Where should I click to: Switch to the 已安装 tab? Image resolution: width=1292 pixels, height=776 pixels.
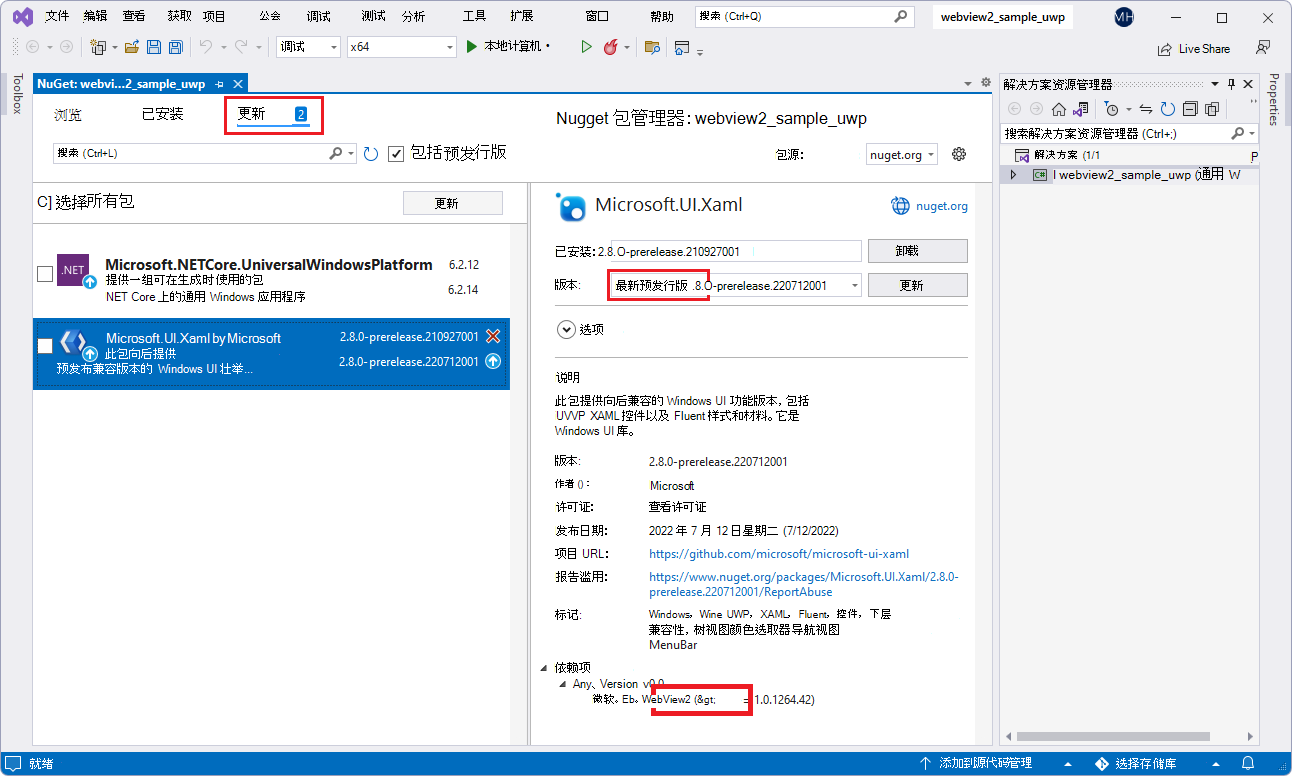[162, 114]
